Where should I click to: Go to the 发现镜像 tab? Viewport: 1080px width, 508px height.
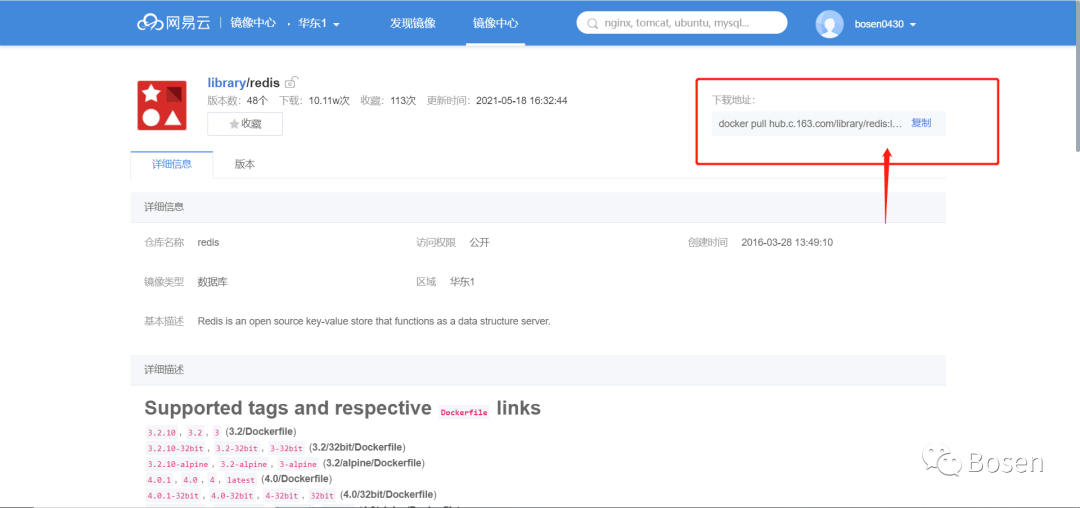click(413, 23)
